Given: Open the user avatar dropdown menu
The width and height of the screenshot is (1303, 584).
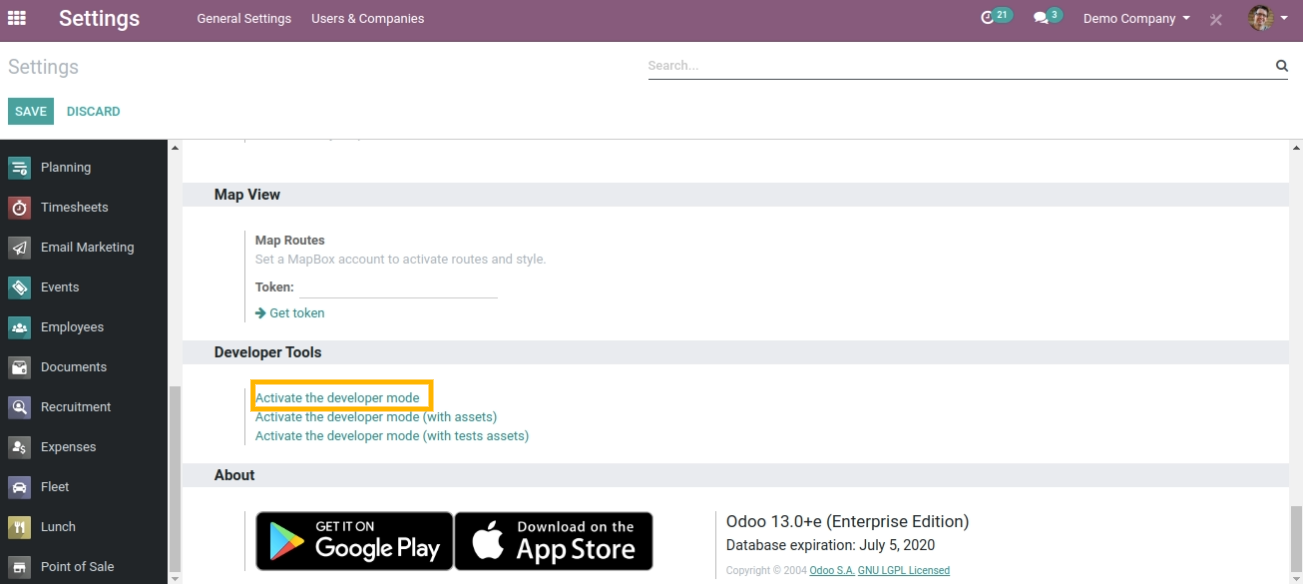Looking at the screenshot, I should (x=1267, y=18).
